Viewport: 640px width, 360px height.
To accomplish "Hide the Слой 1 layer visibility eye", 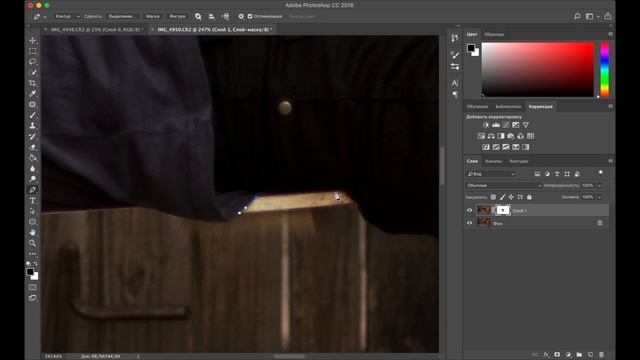I will [x=469, y=211].
